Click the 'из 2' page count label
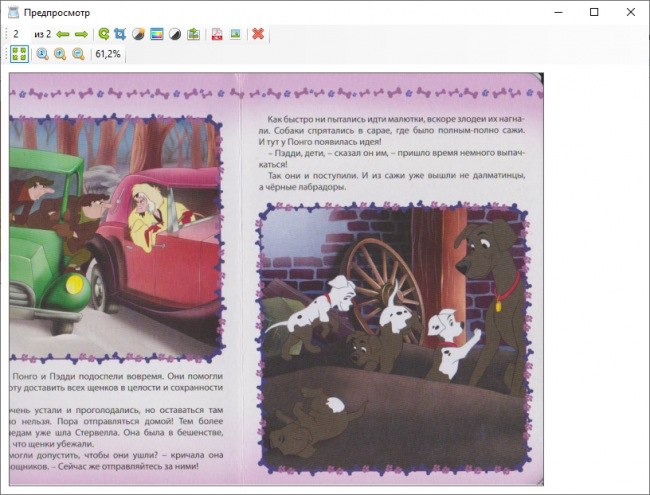 (x=42, y=34)
